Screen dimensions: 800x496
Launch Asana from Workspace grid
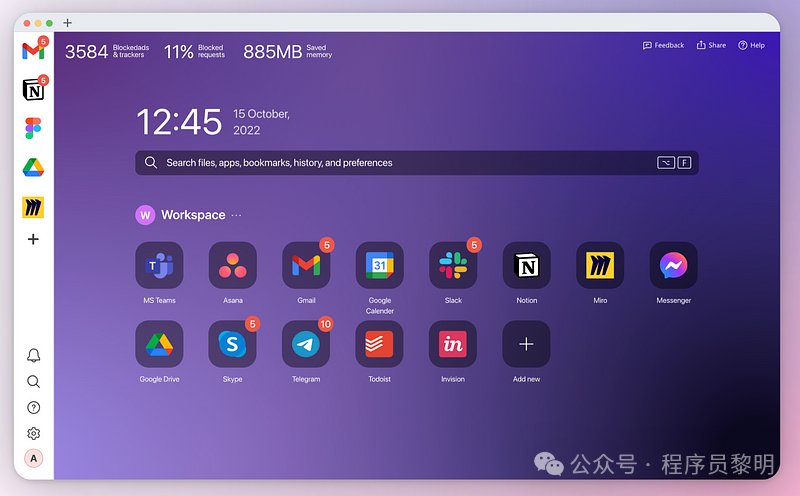(x=233, y=265)
